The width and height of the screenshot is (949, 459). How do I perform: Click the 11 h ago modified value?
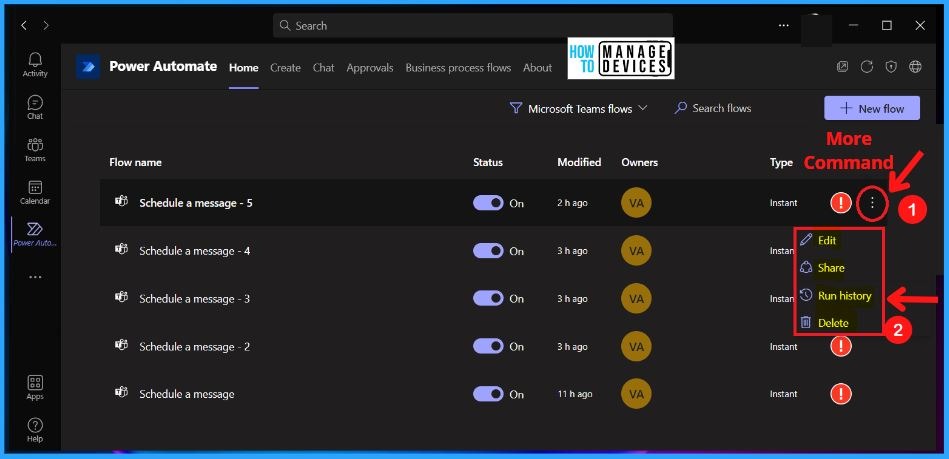click(575, 394)
